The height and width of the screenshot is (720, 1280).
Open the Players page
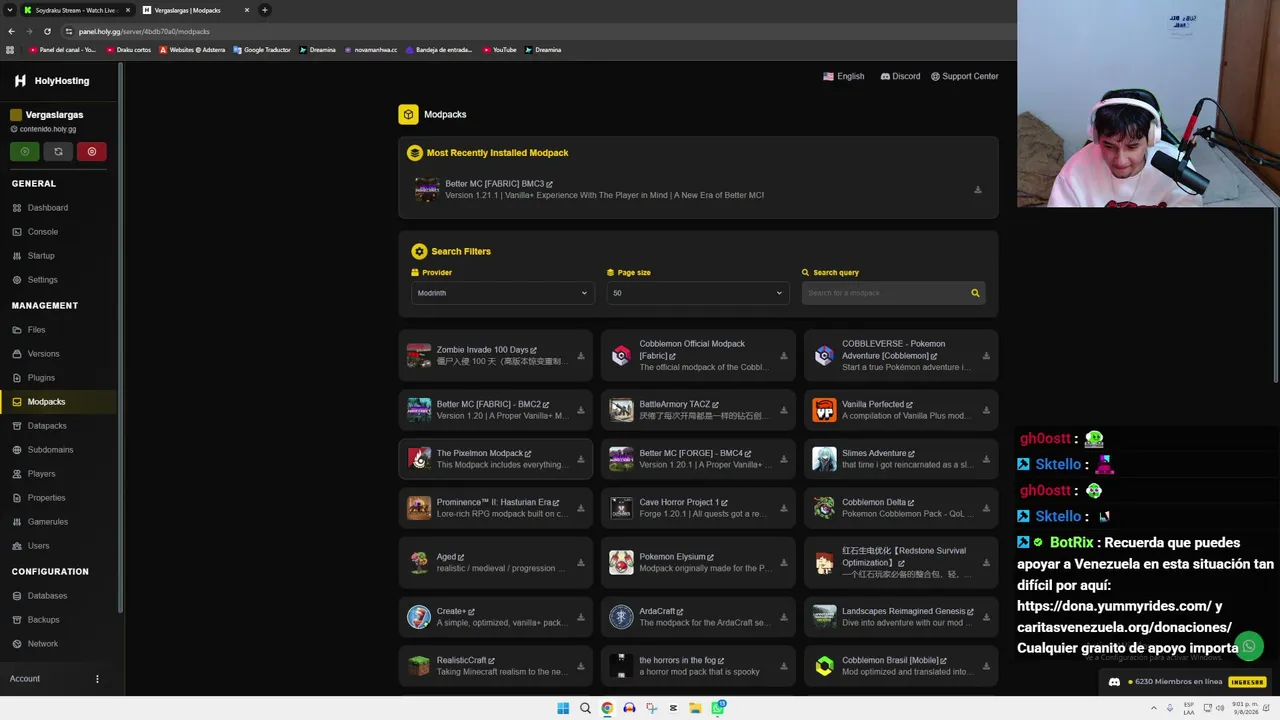(41, 474)
